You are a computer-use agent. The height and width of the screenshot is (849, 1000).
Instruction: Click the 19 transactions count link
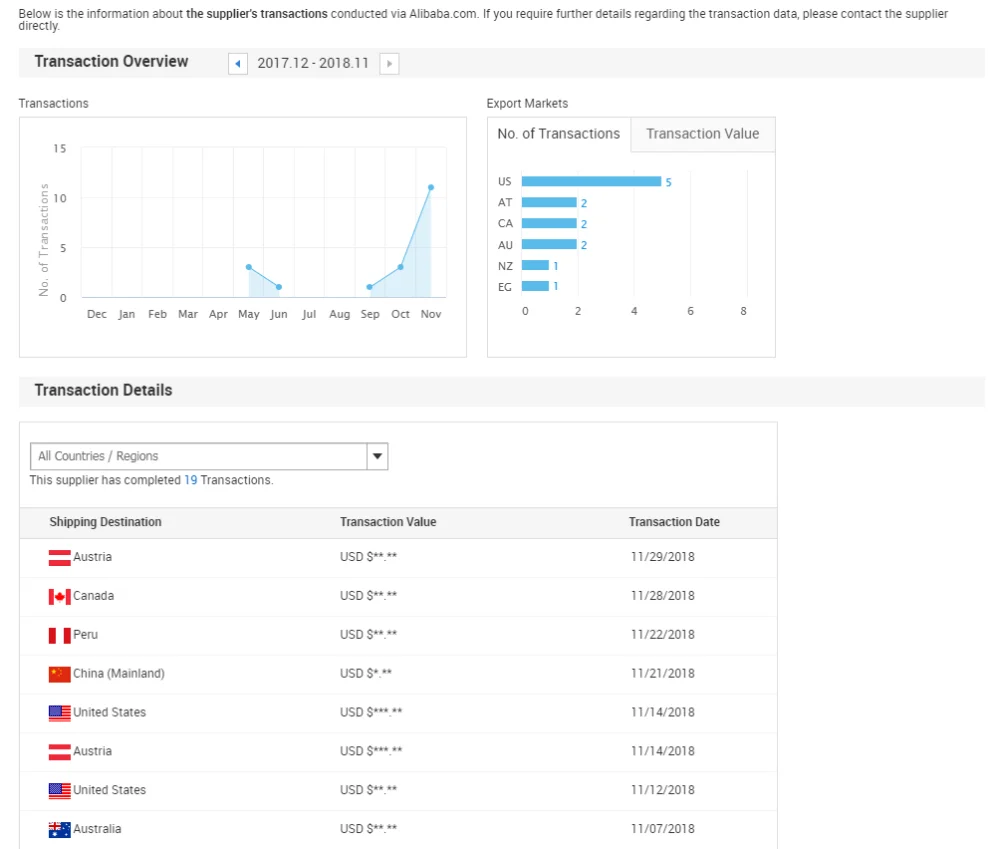[x=190, y=480]
